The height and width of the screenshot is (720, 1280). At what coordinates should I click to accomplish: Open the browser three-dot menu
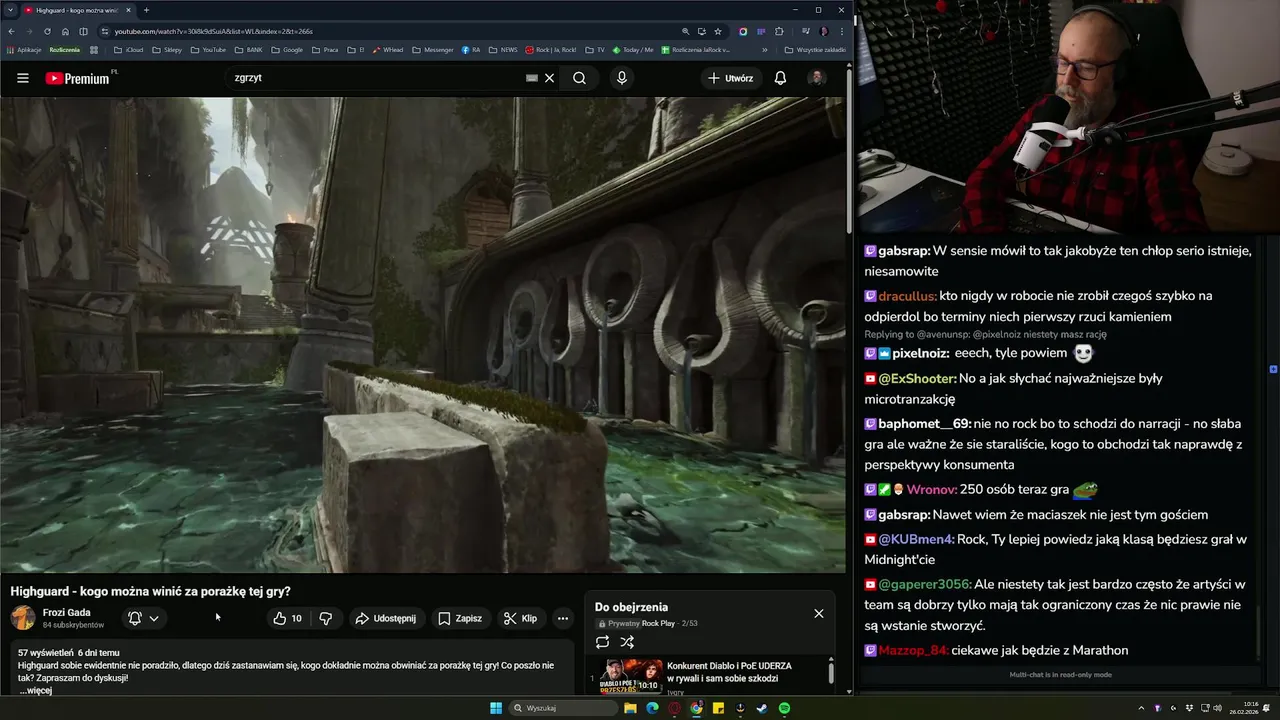point(841,31)
